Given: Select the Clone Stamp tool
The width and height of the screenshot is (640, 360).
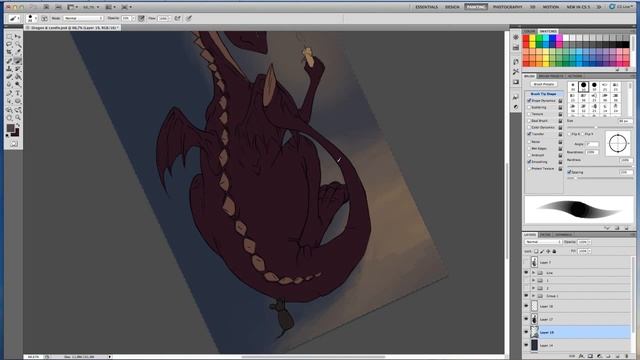Looking at the screenshot, I should [9, 69].
